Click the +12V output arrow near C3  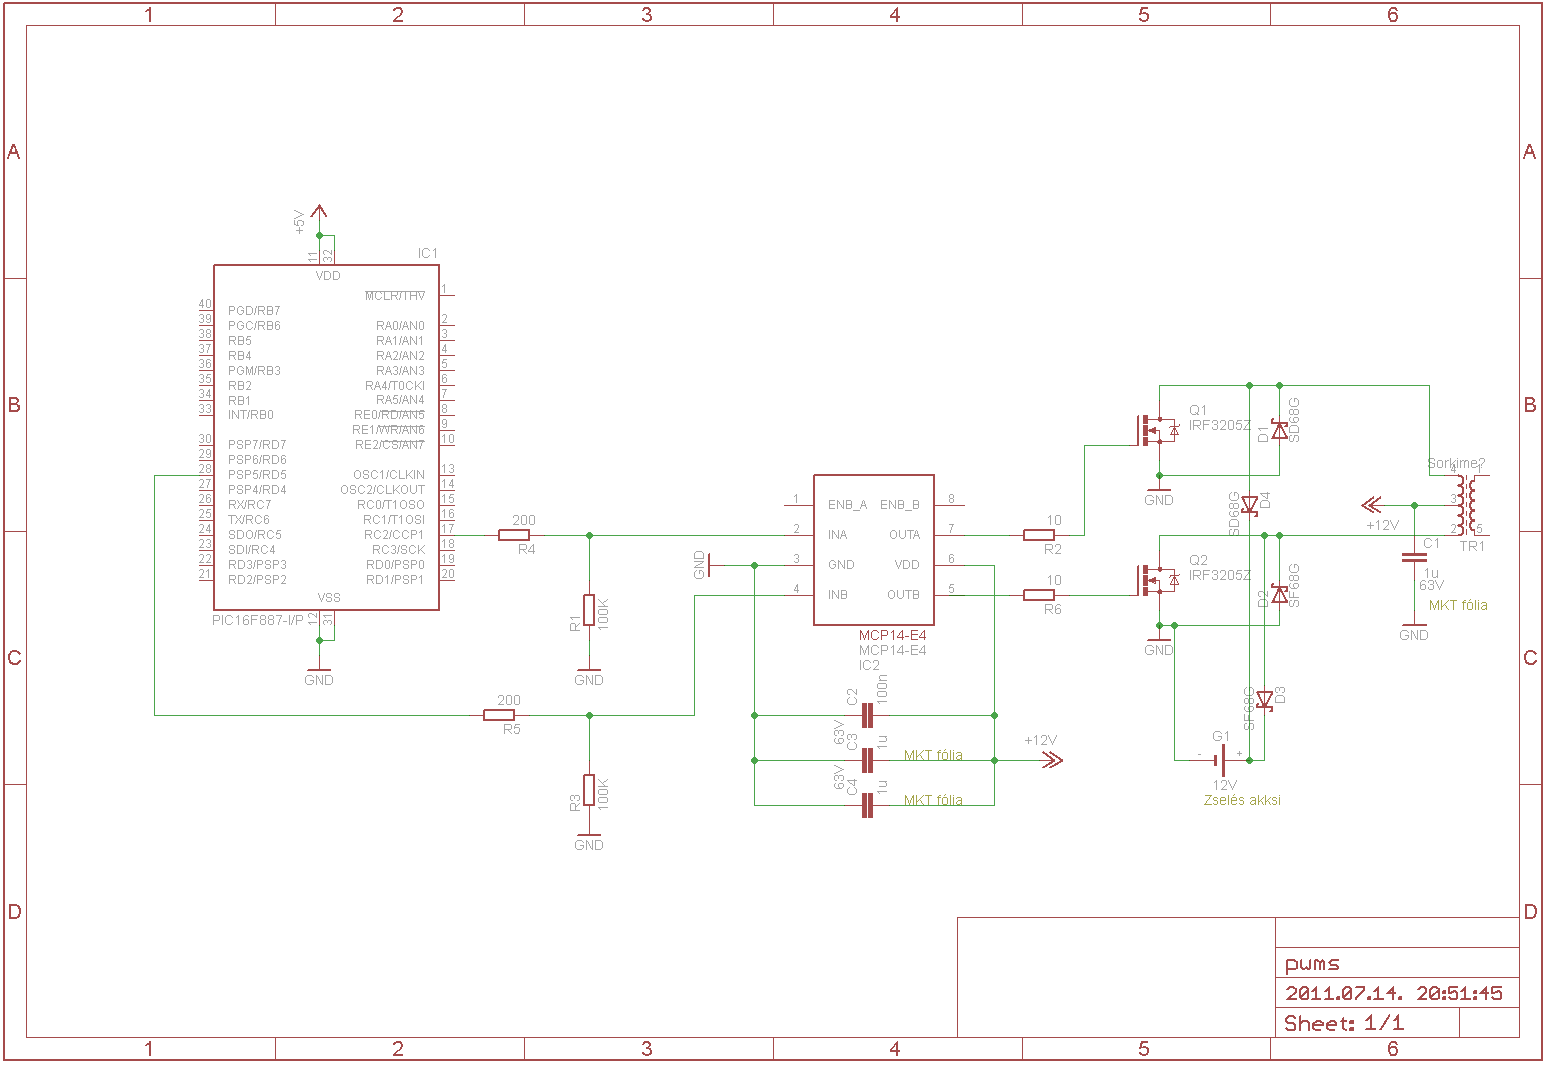1050,760
